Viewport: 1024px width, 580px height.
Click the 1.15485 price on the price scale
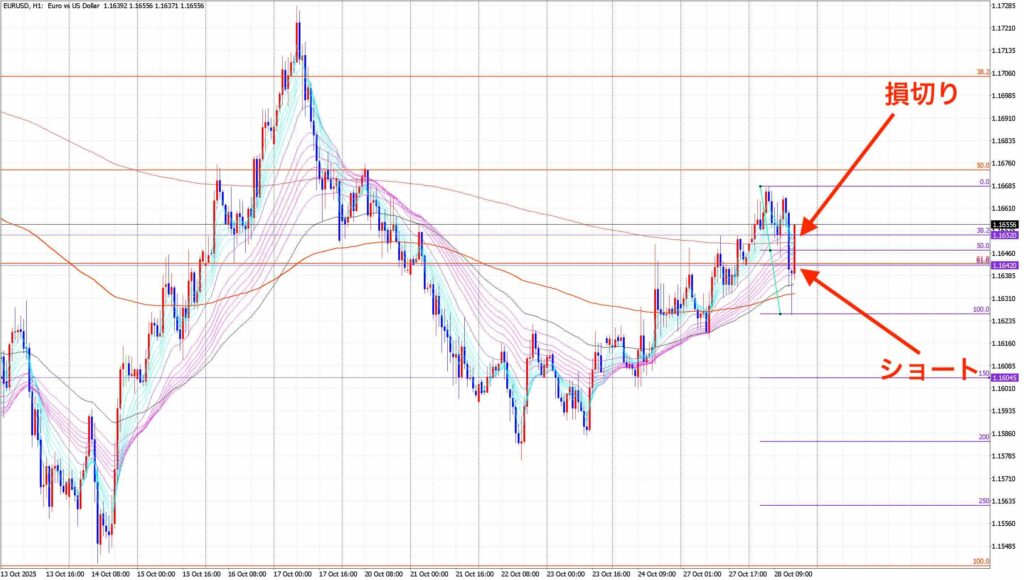pos(1005,546)
